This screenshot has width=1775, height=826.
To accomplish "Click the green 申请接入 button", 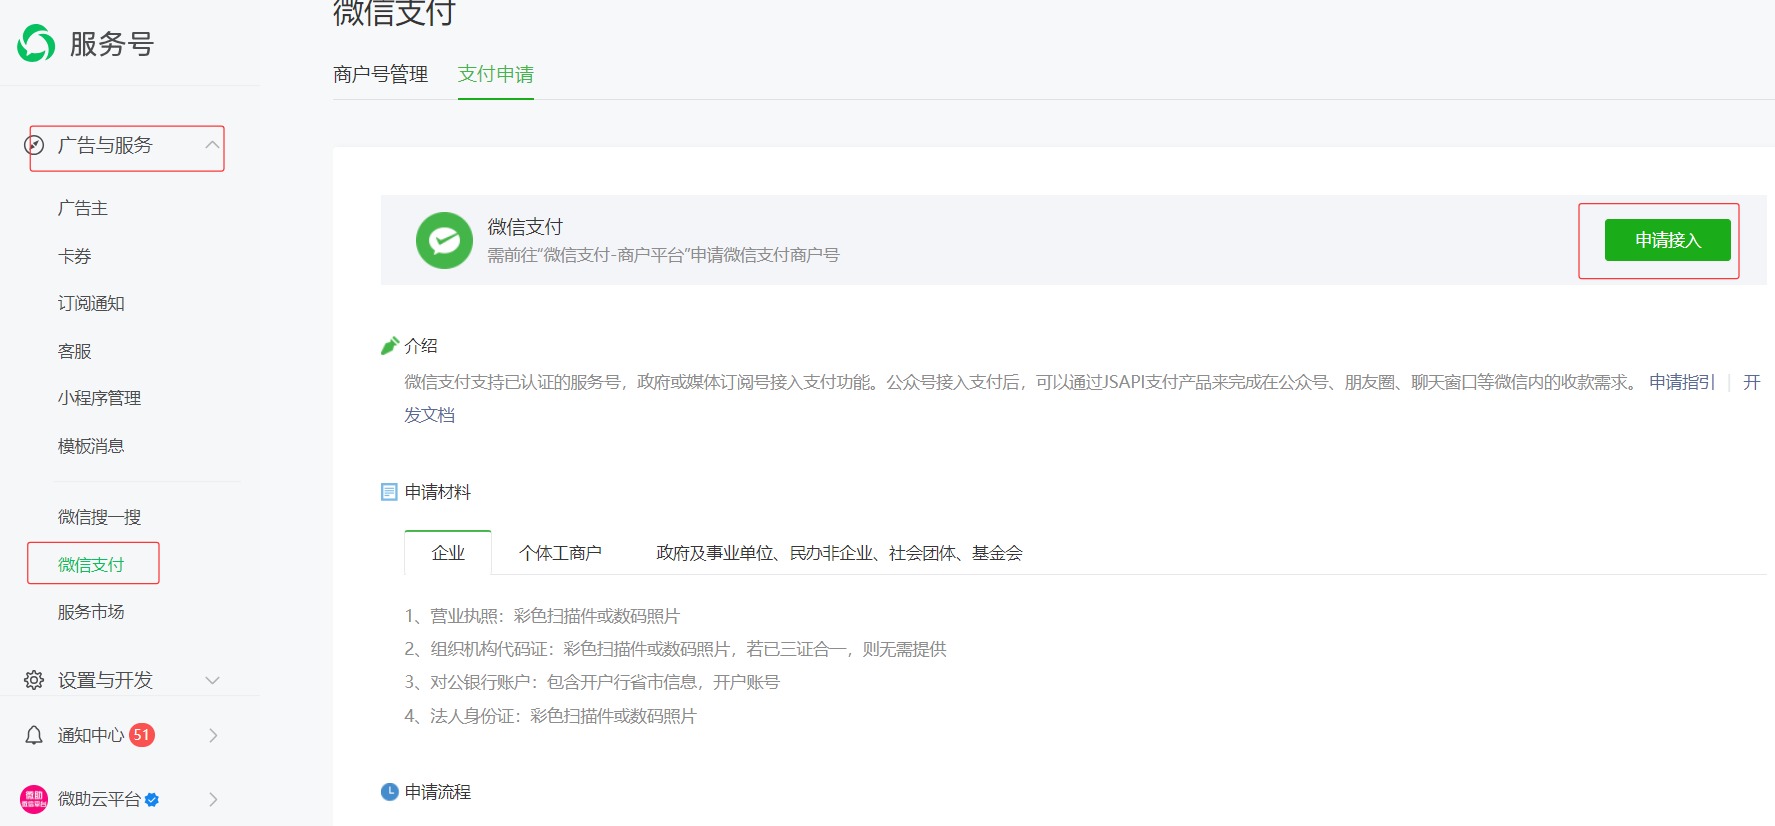I will pyautogui.click(x=1668, y=240).
